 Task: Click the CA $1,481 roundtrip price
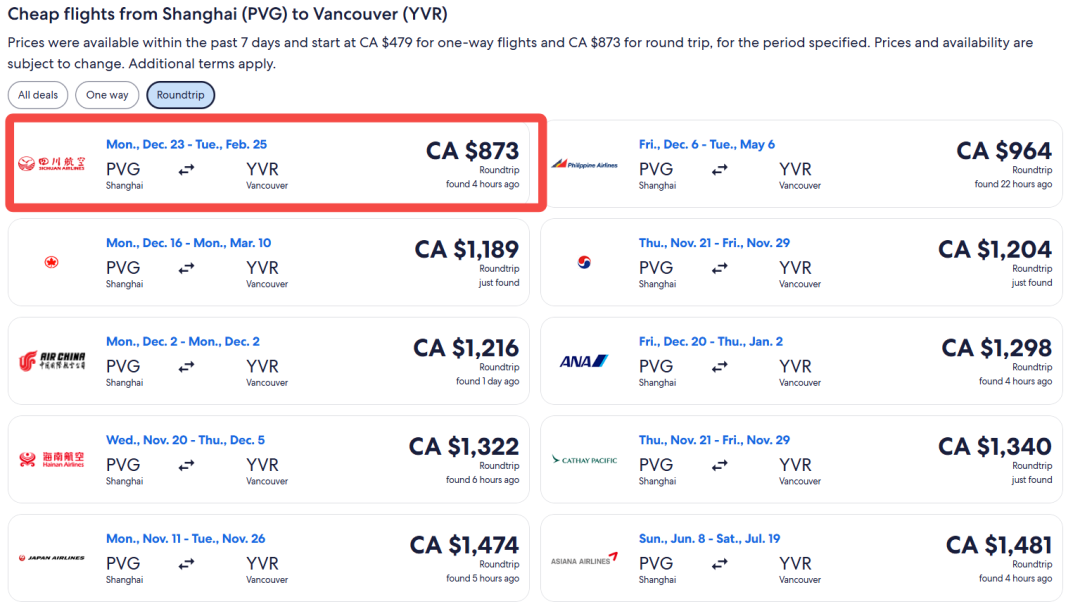tap(998, 545)
